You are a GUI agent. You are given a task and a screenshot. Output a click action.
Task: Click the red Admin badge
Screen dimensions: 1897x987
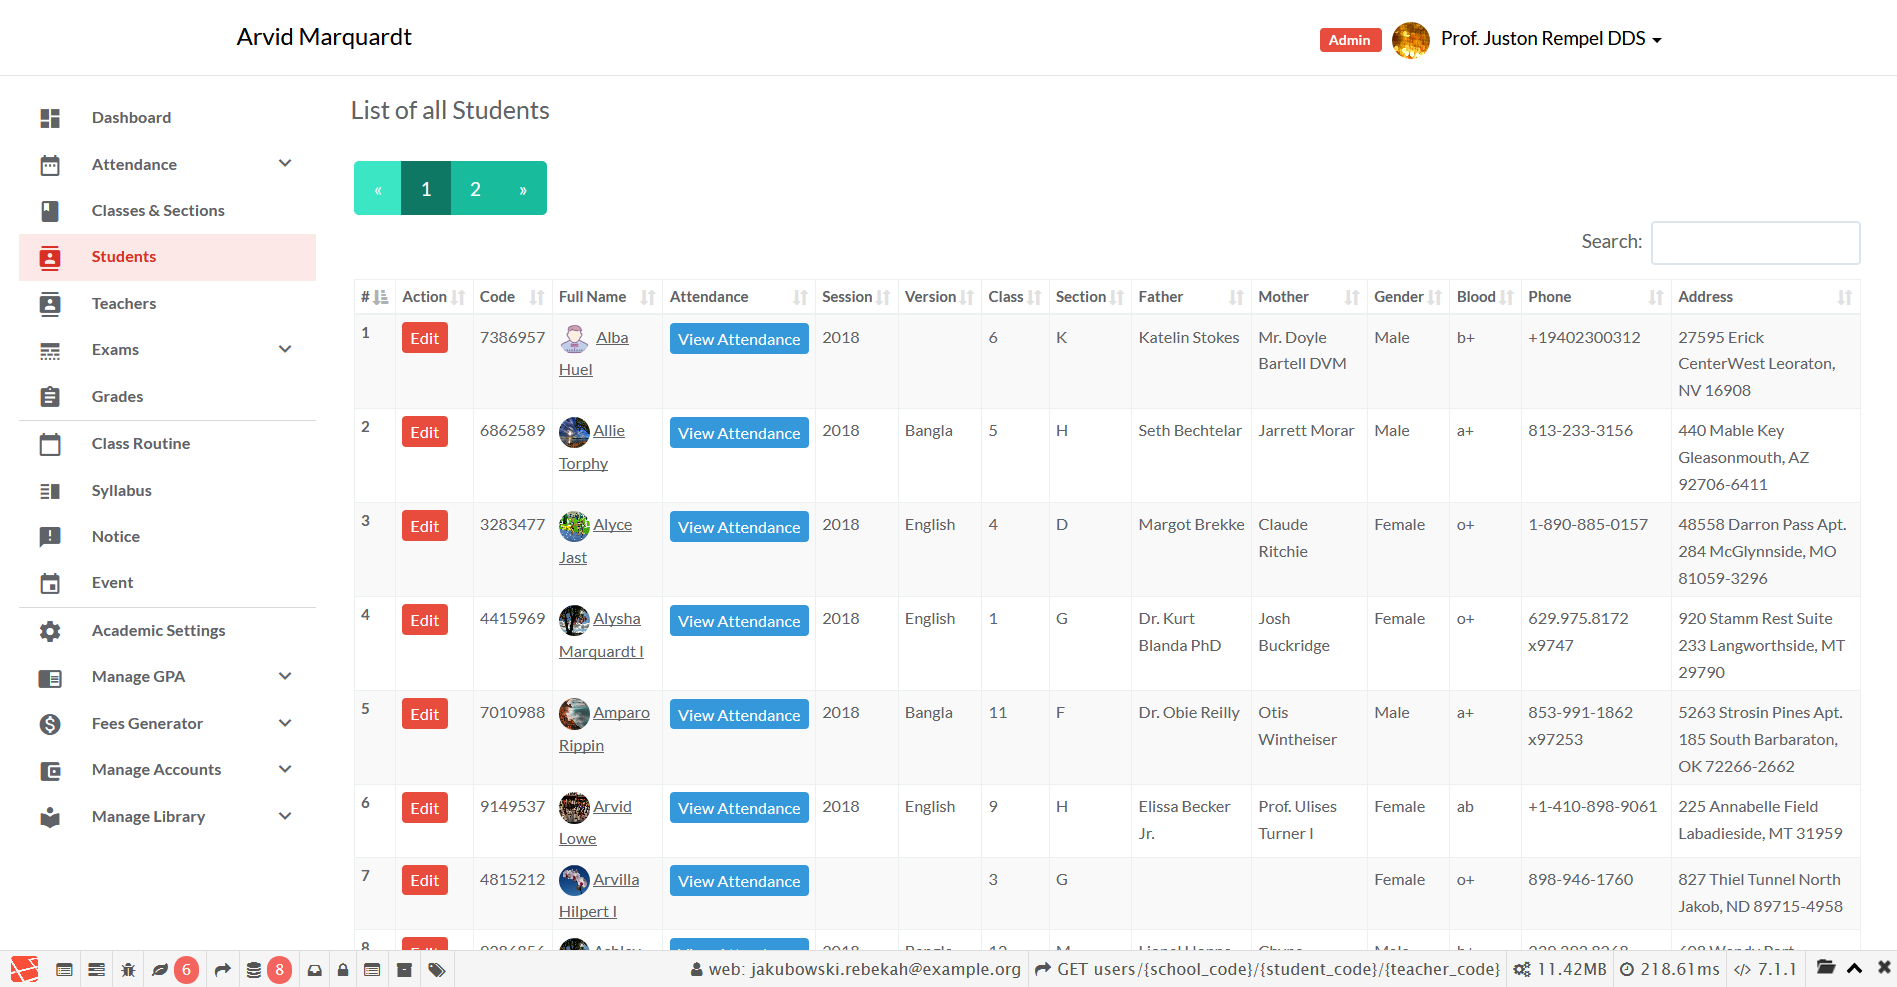click(x=1350, y=40)
